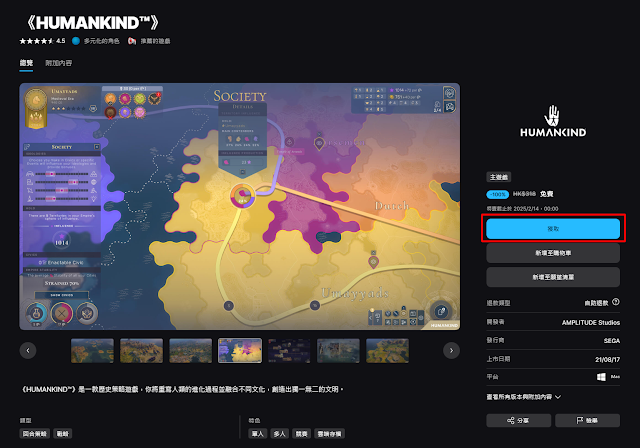Image resolution: width=640 pixels, height=448 pixels.
Task: Click the AMPLITUDE Studios developer name
Action: 591,322
